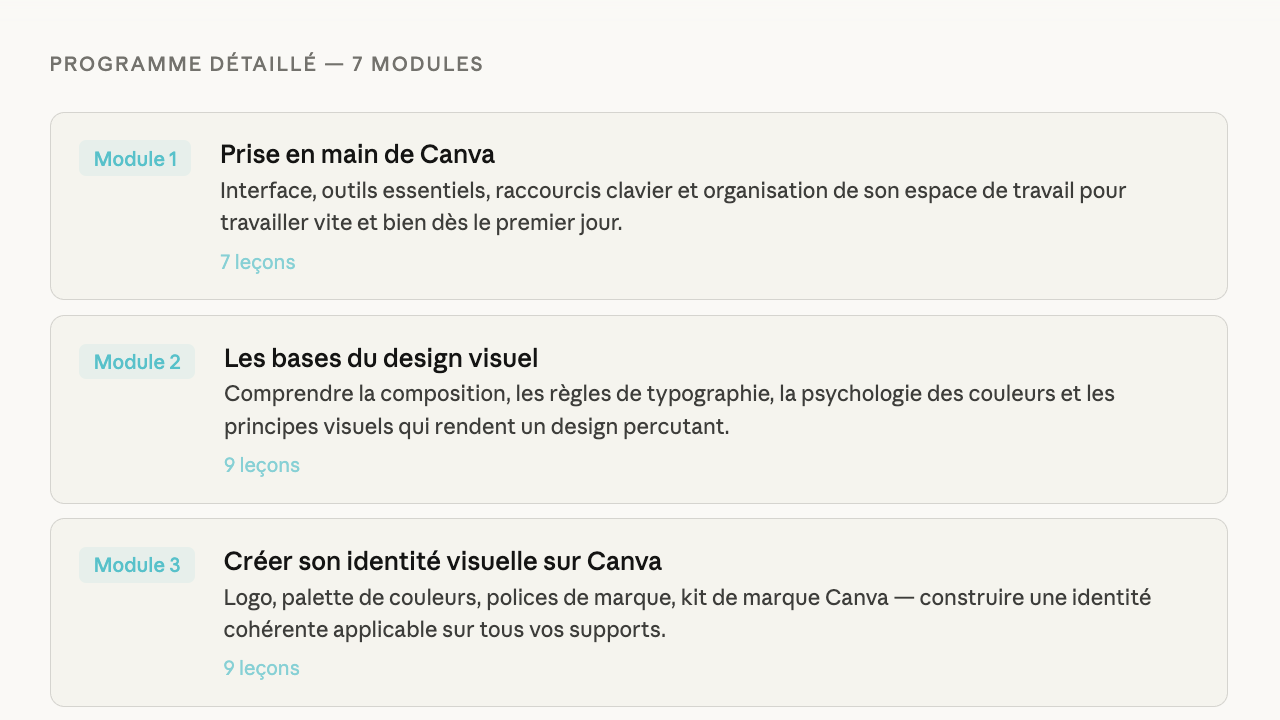Click the '7 leçons' link
1280x720 pixels.
(258, 262)
